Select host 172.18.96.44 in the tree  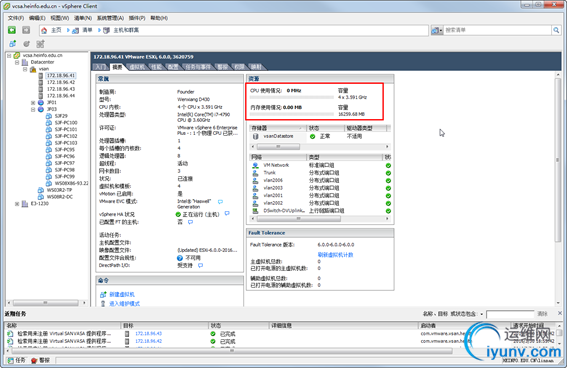point(61,96)
